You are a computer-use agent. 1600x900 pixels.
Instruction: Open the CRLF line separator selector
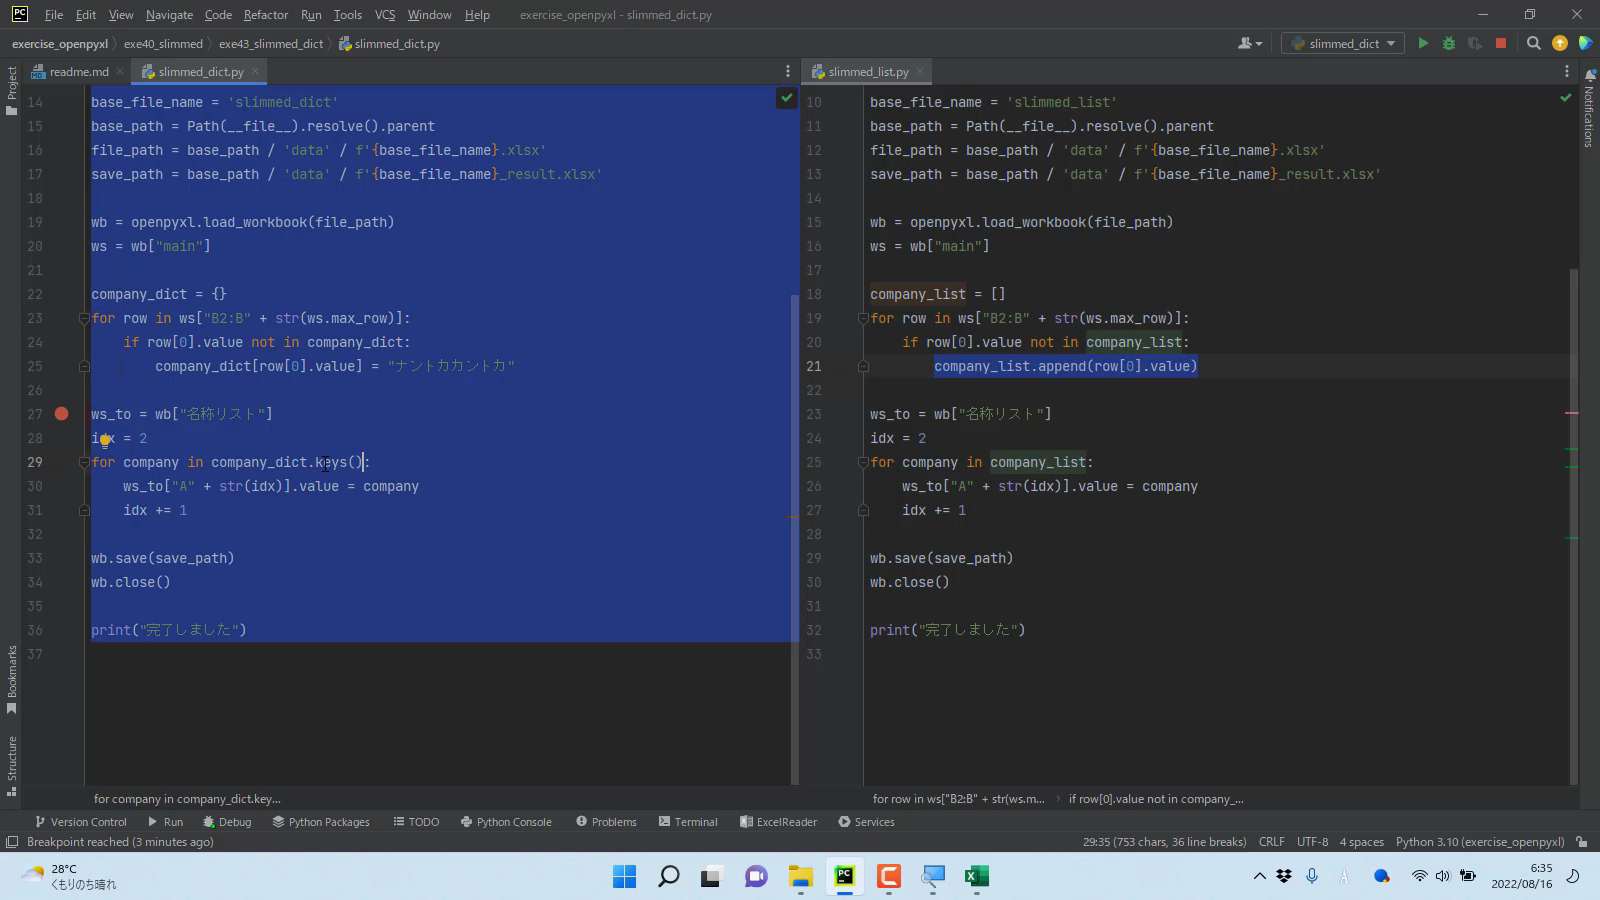[1271, 842]
